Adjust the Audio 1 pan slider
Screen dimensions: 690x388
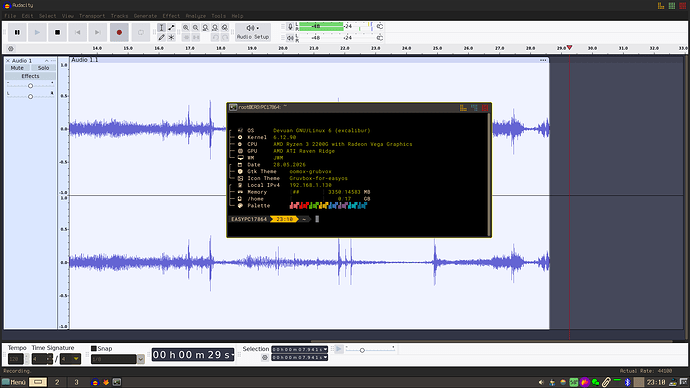30,96
